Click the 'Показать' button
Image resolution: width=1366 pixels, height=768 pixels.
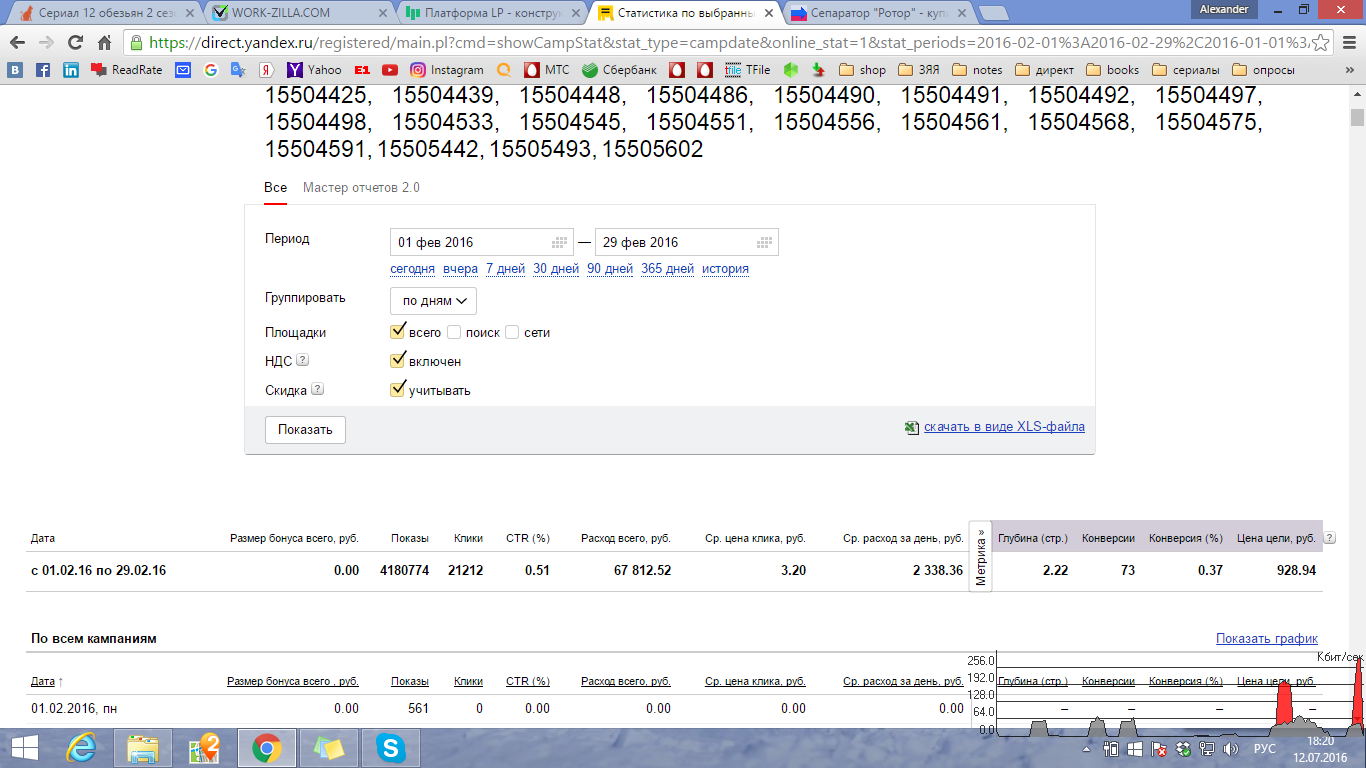tap(305, 430)
